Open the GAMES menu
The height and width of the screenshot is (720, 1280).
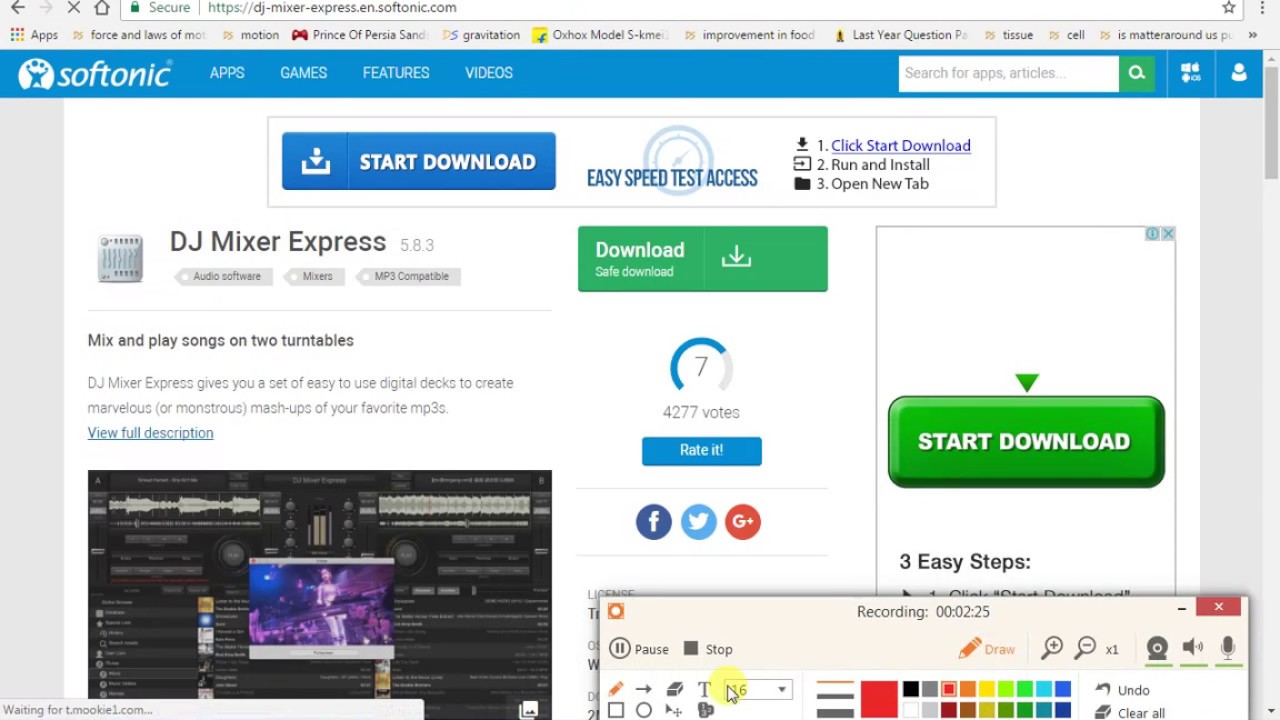(304, 73)
